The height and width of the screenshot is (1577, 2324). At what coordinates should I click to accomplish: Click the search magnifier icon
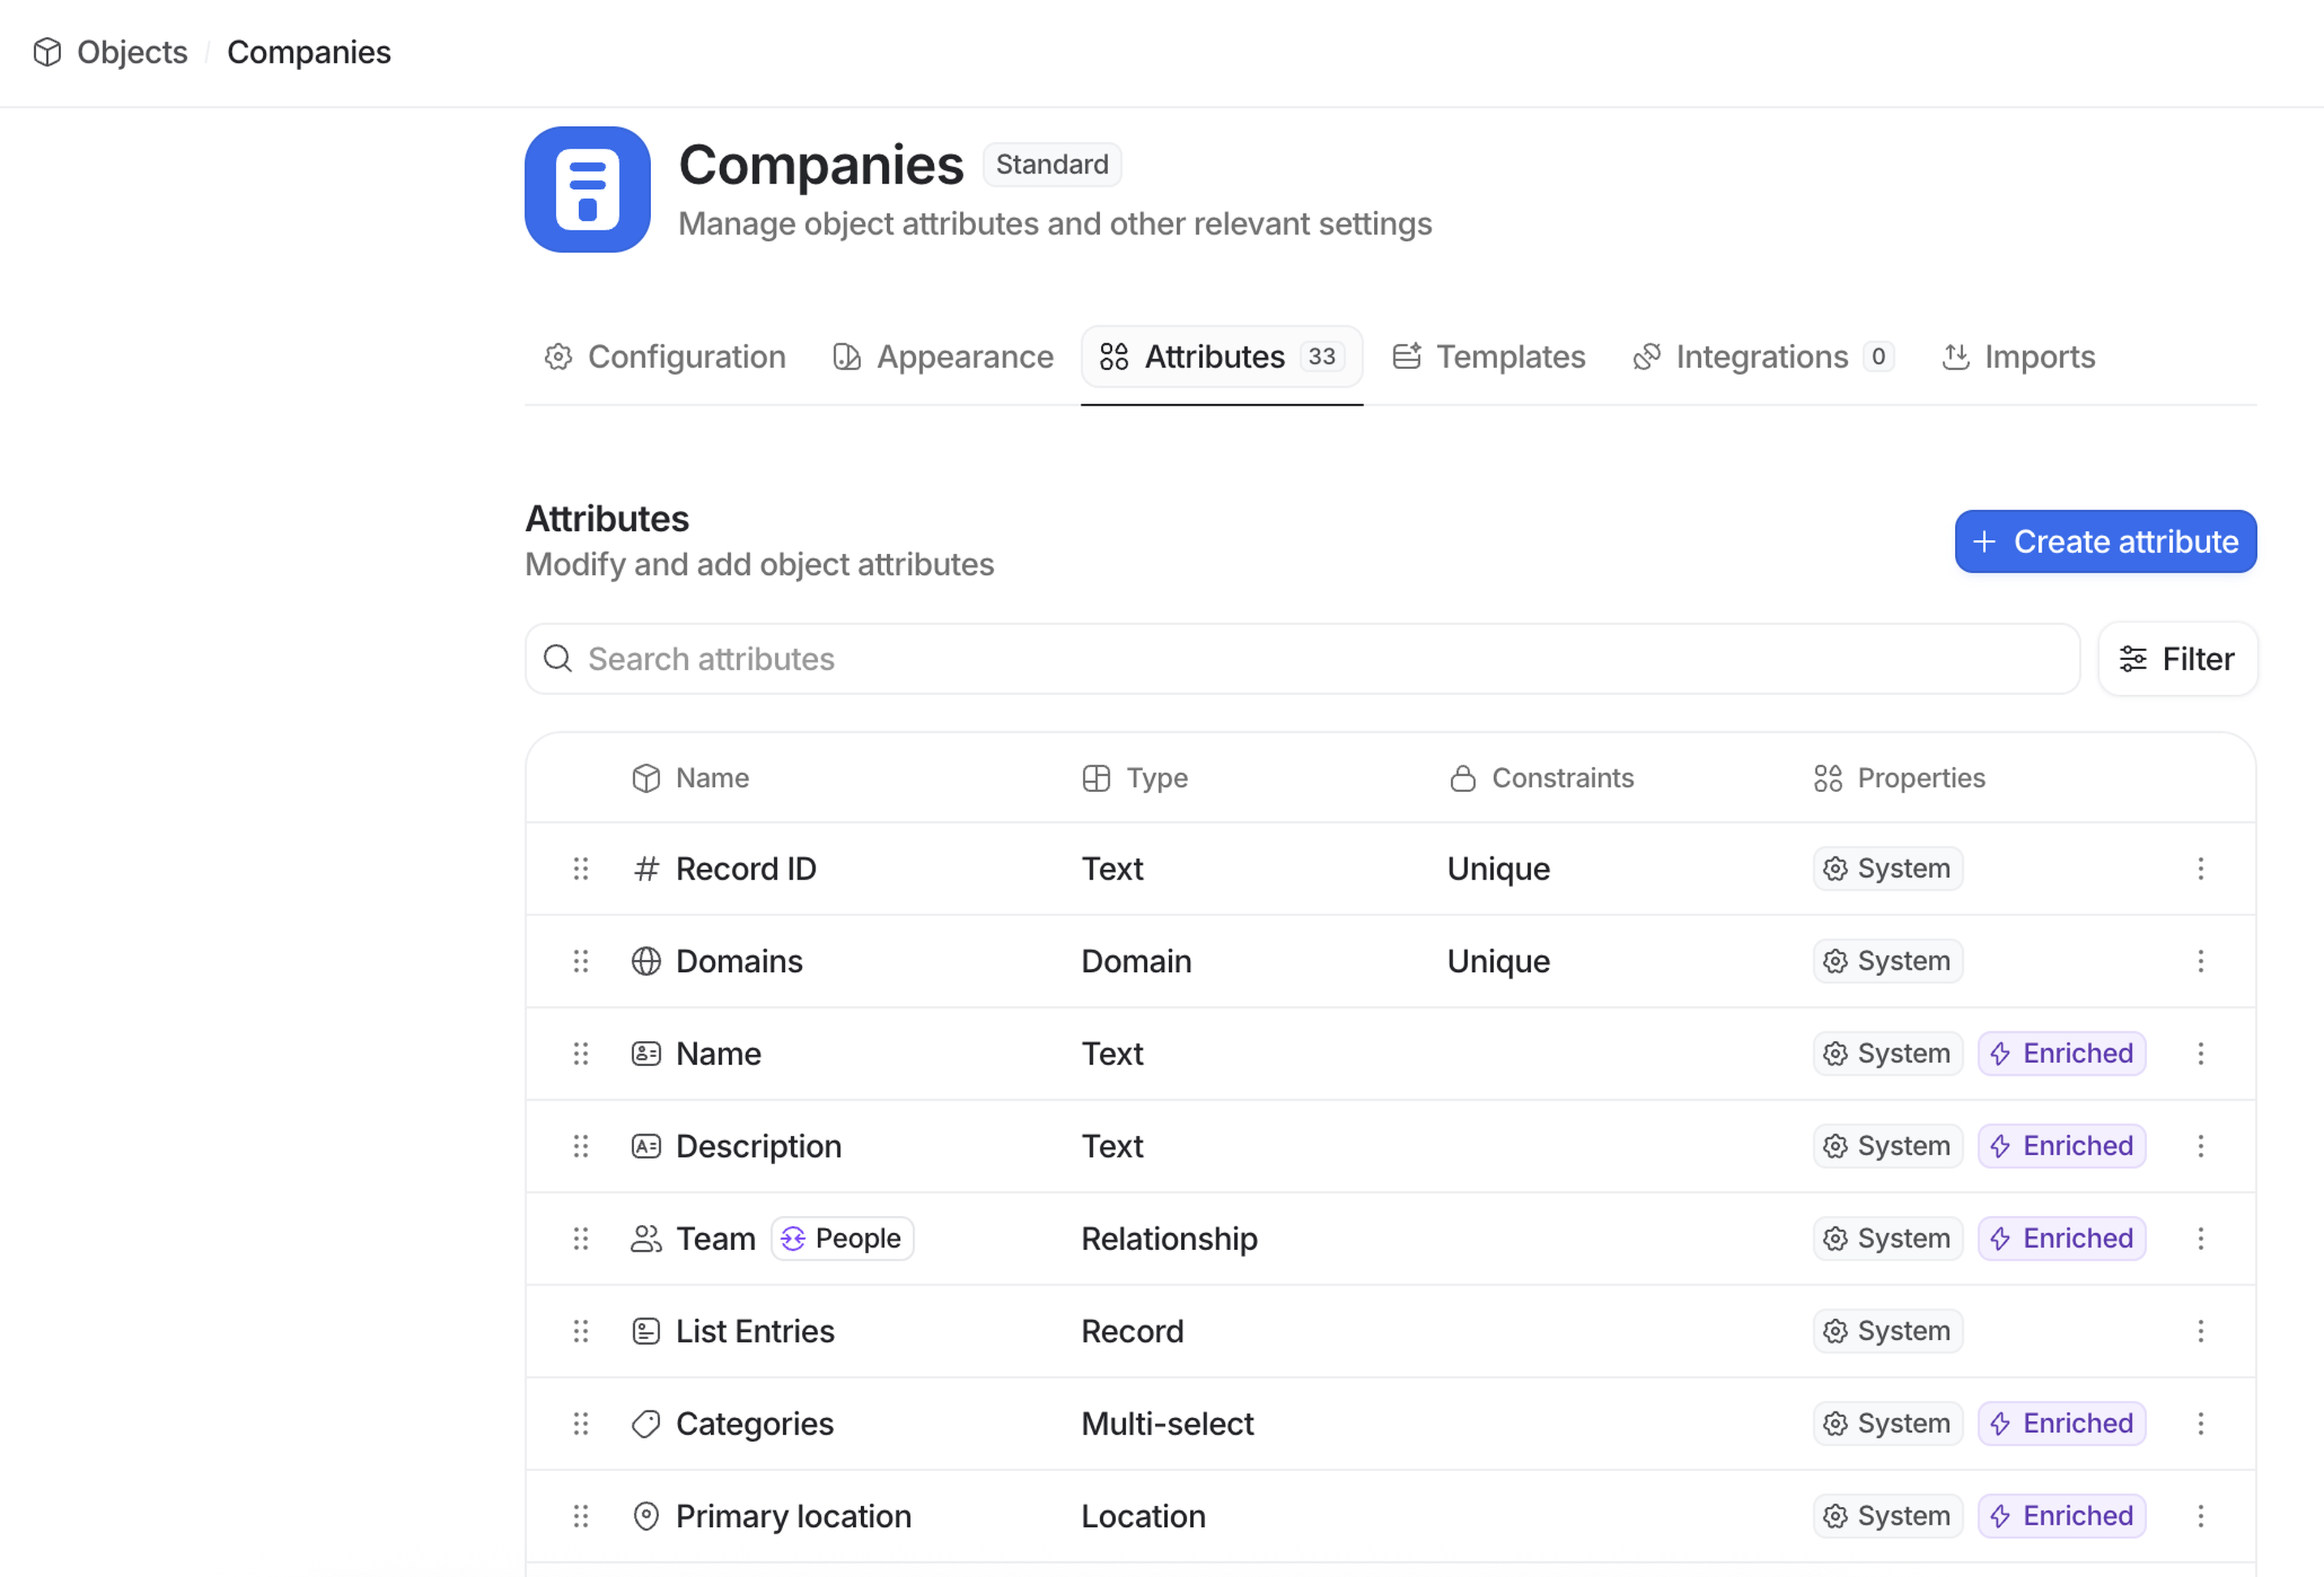tap(557, 659)
